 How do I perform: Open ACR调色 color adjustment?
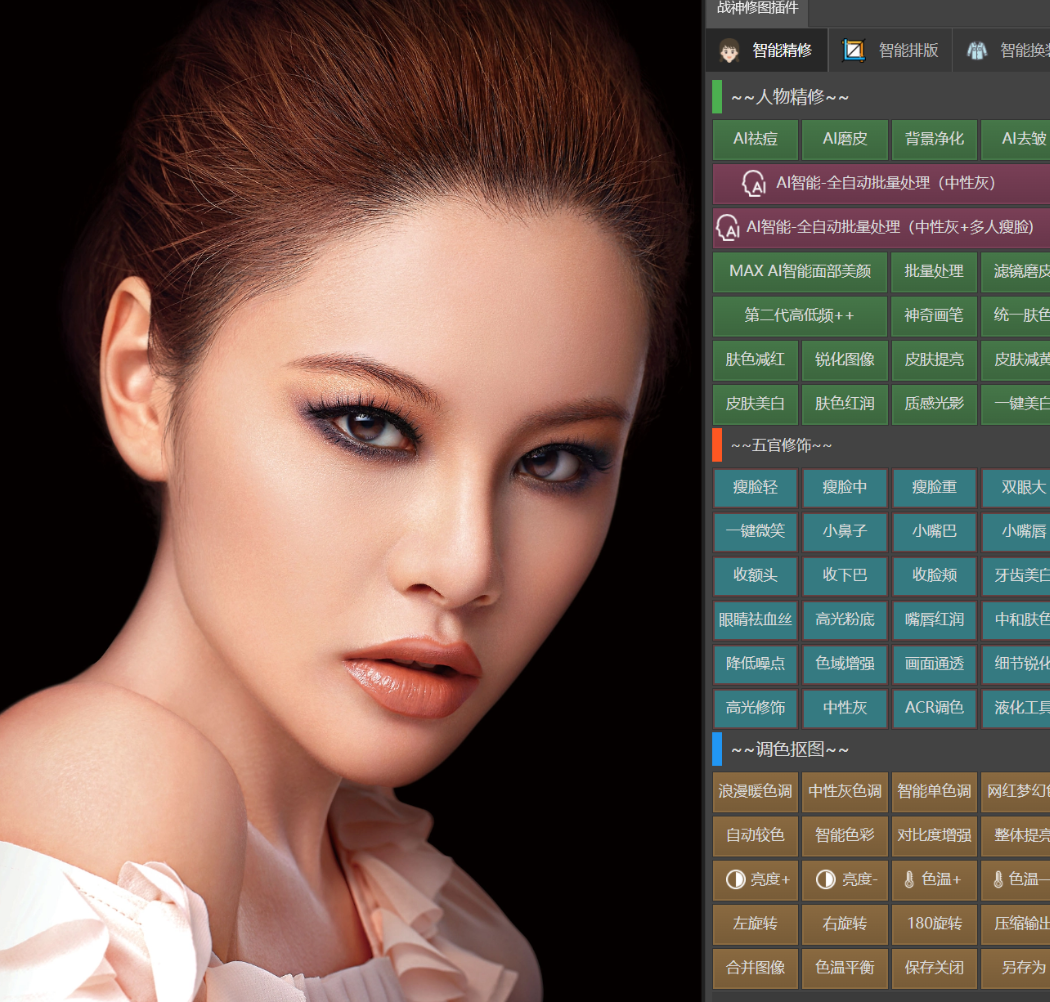coord(934,707)
